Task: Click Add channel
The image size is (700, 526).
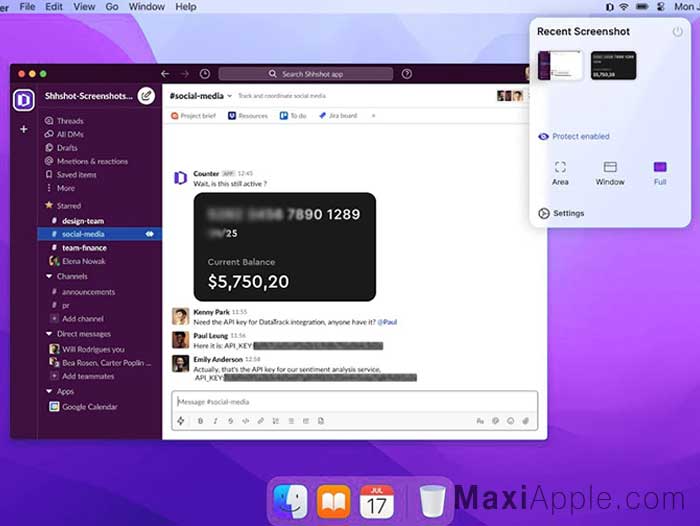Action: pos(77,318)
